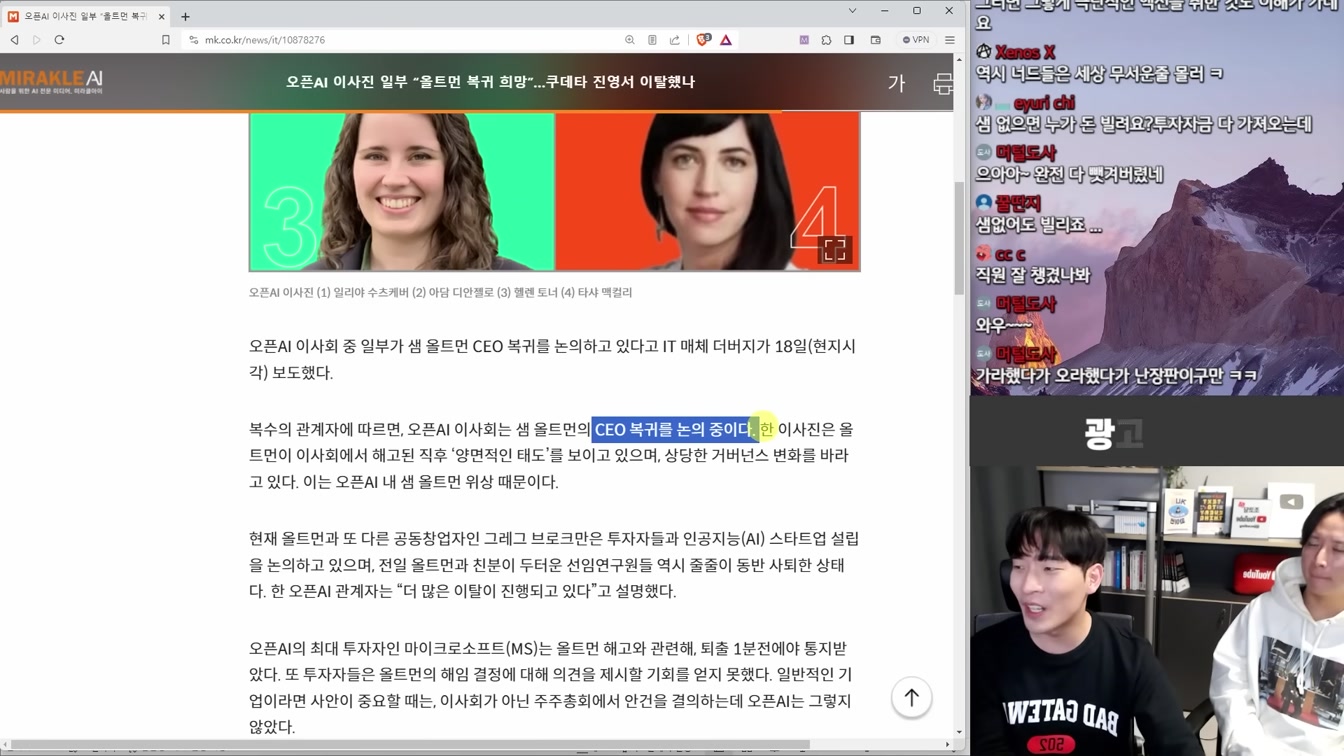Click the 가 font size button
This screenshot has height=756, width=1344.
click(896, 84)
